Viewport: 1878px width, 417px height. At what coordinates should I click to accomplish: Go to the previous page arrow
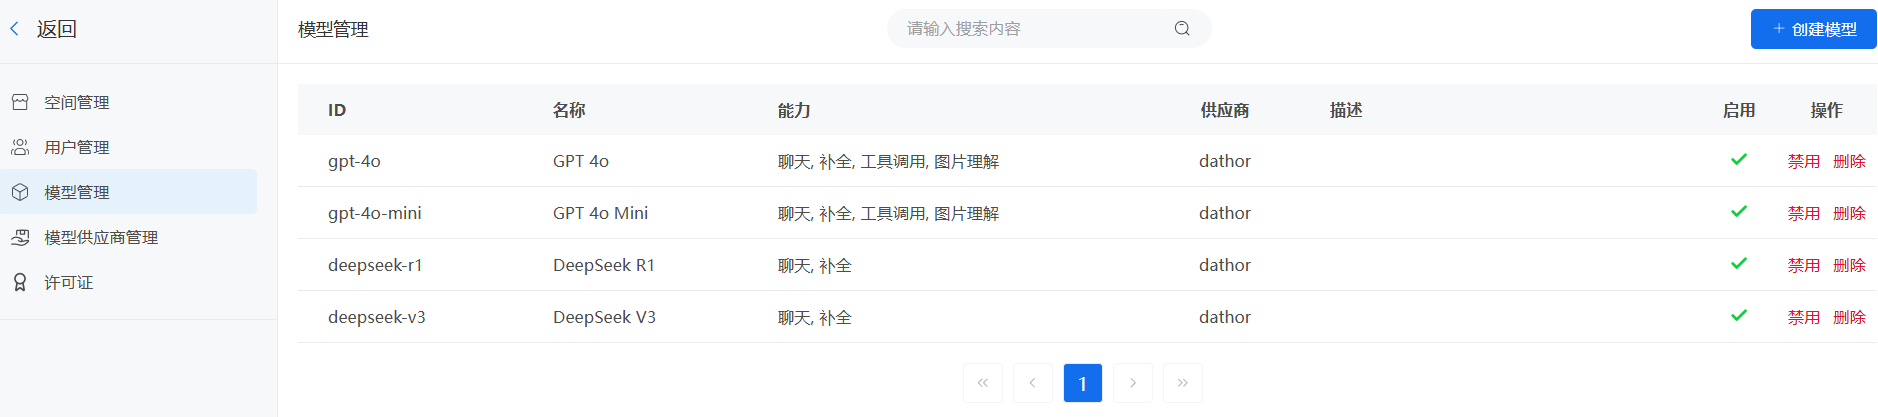1033,383
